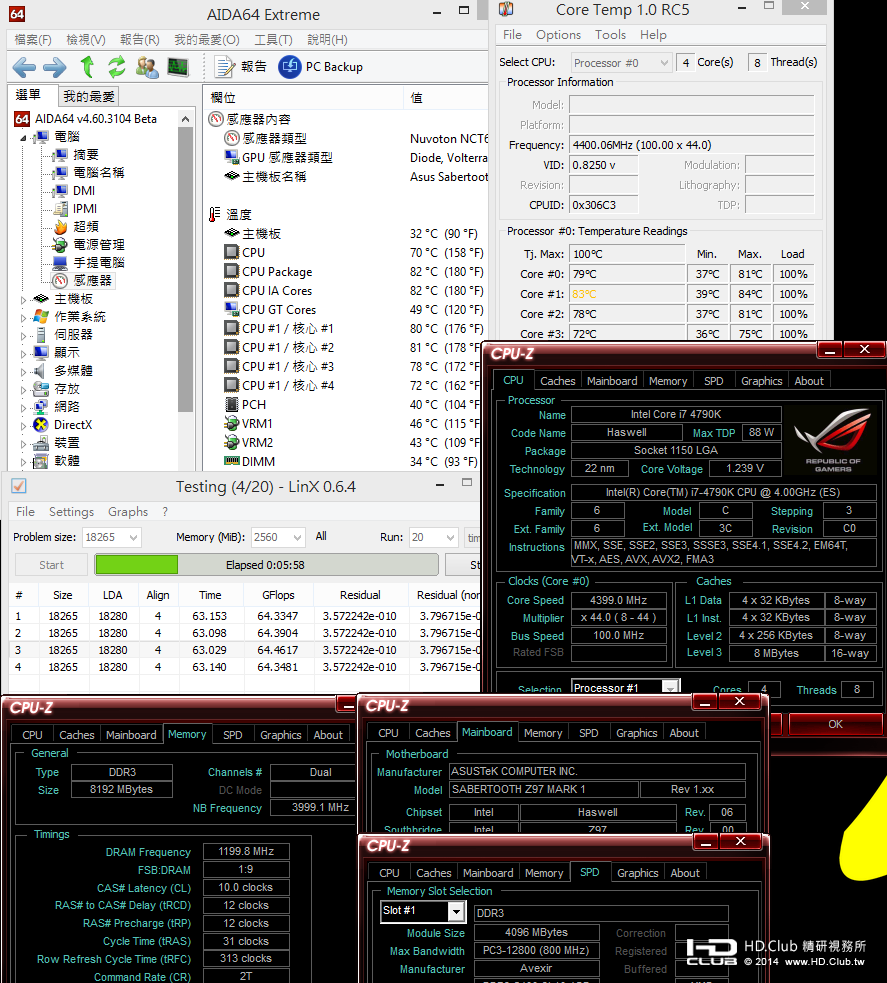
Task: Click the green monitor icon in AIDA64 toolbar
Action: point(177,67)
